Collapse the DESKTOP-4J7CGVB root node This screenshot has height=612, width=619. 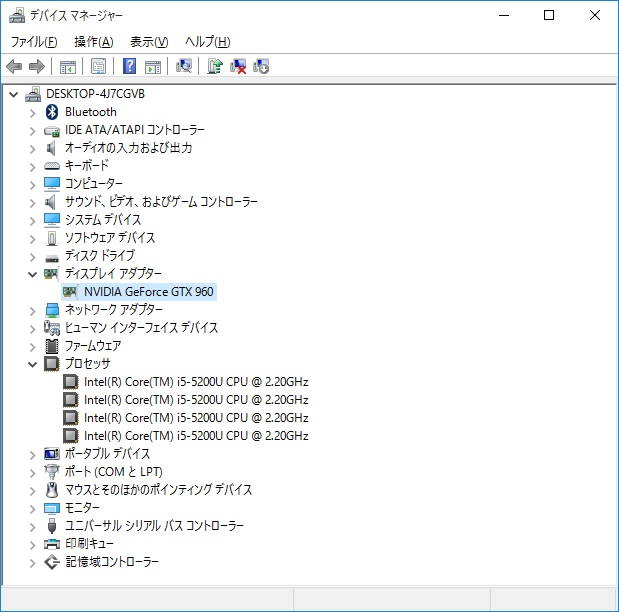(x=13, y=94)
